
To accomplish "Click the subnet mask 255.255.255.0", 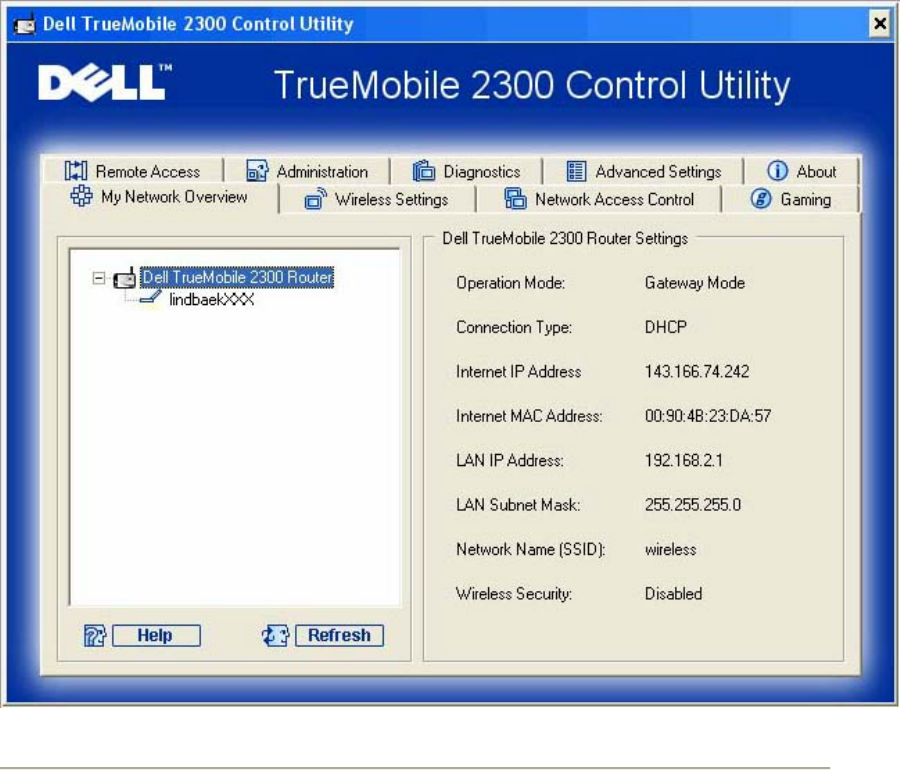I will (x=692, y=505).
